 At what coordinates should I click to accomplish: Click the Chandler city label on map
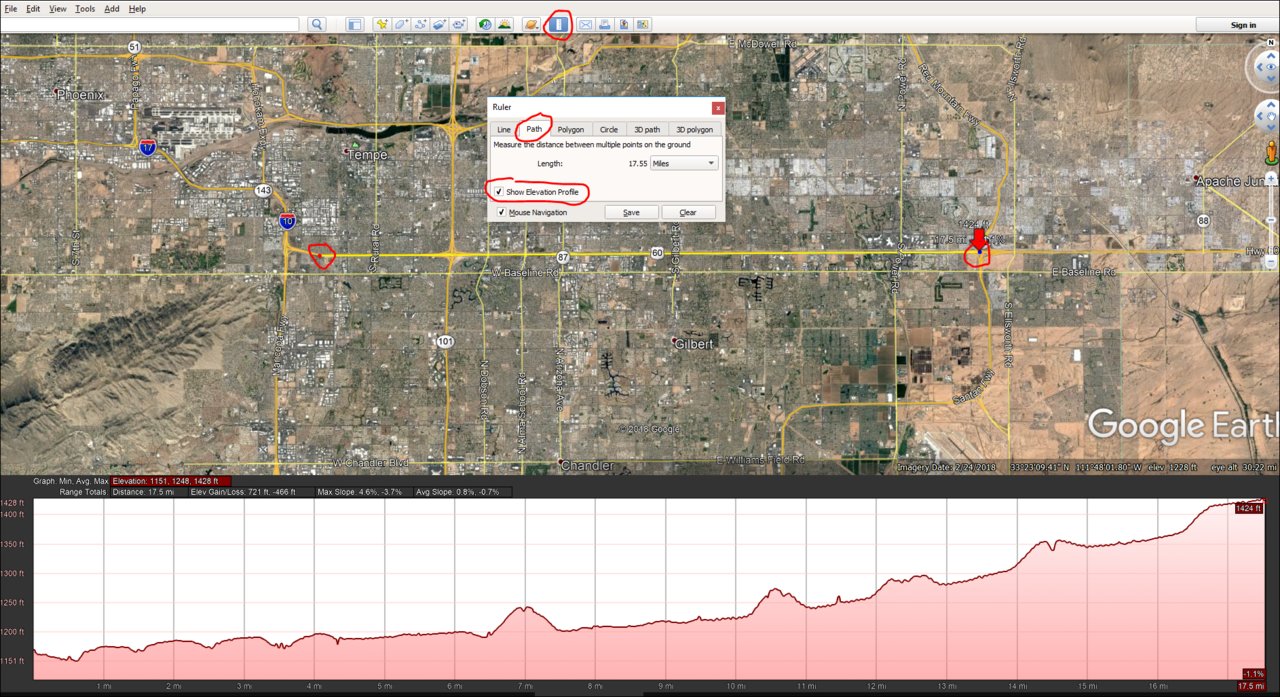(x=587, y=466)
